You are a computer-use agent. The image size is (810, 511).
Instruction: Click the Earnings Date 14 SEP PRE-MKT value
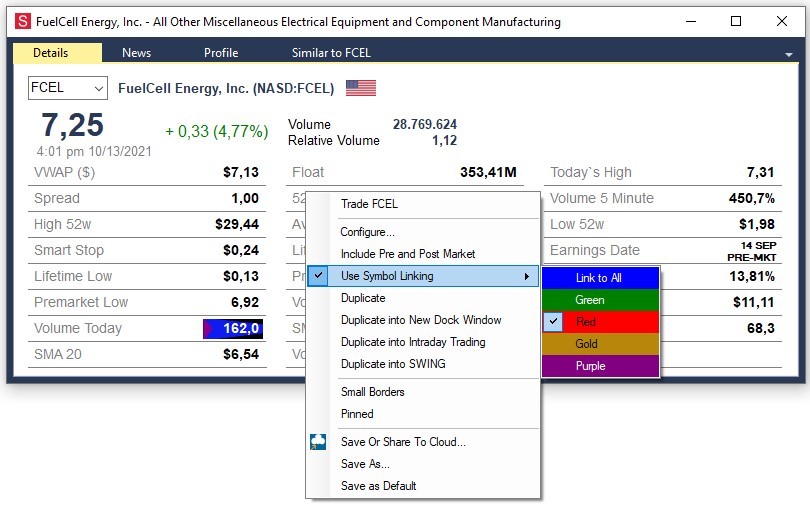tap(752, 251)
